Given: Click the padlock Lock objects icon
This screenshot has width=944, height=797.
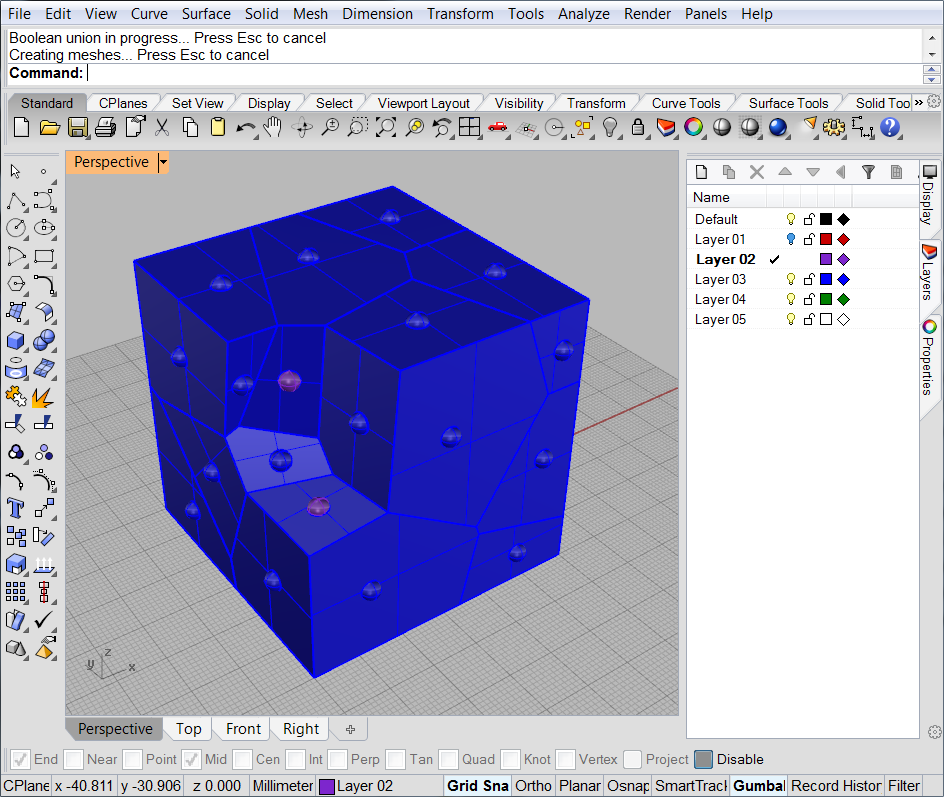Looking at the screenshot, I should [x=638, y=128].
